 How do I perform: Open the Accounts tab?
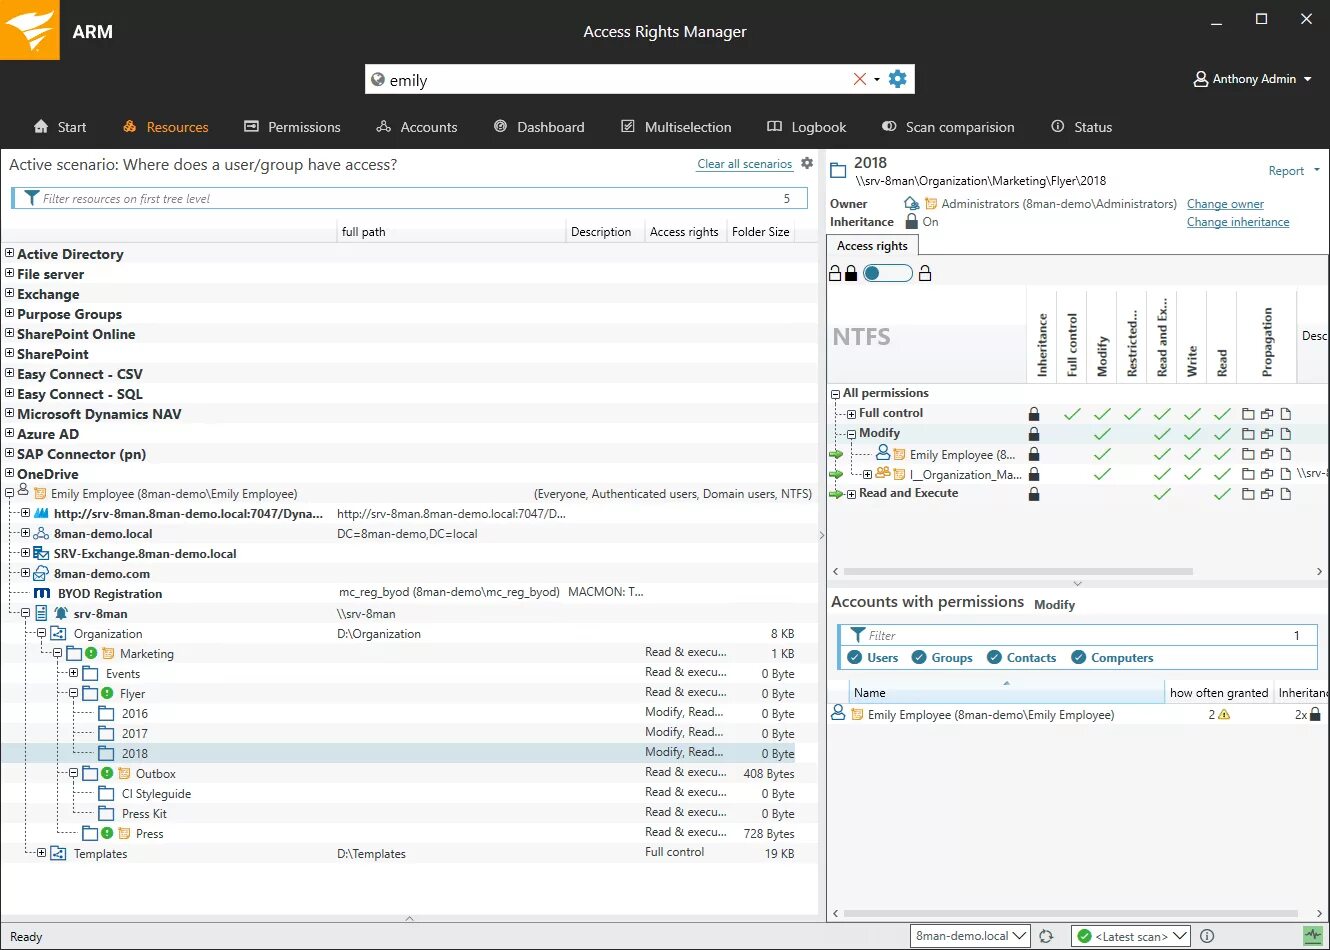416,127
